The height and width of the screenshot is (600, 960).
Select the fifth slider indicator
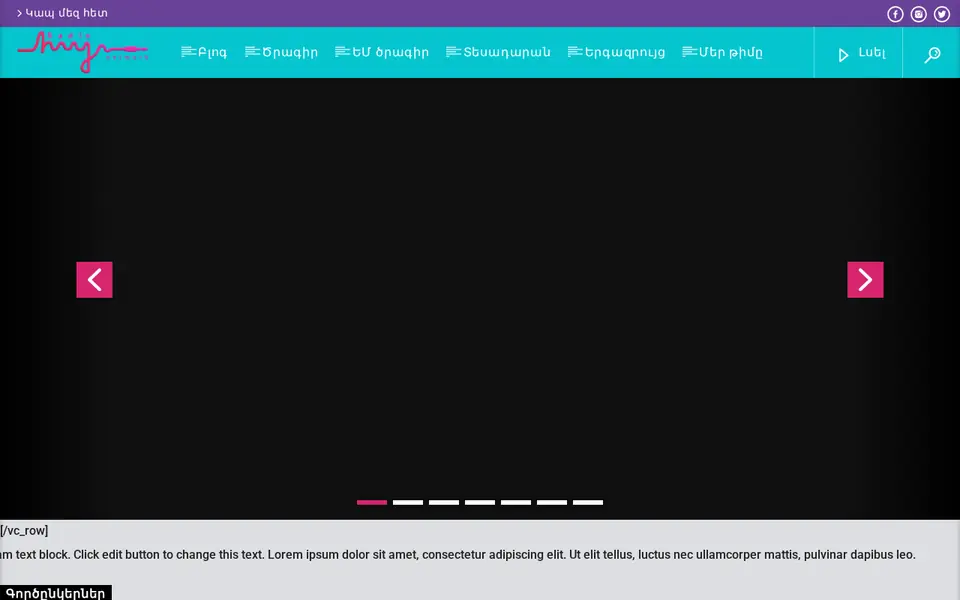pos(516,503)
